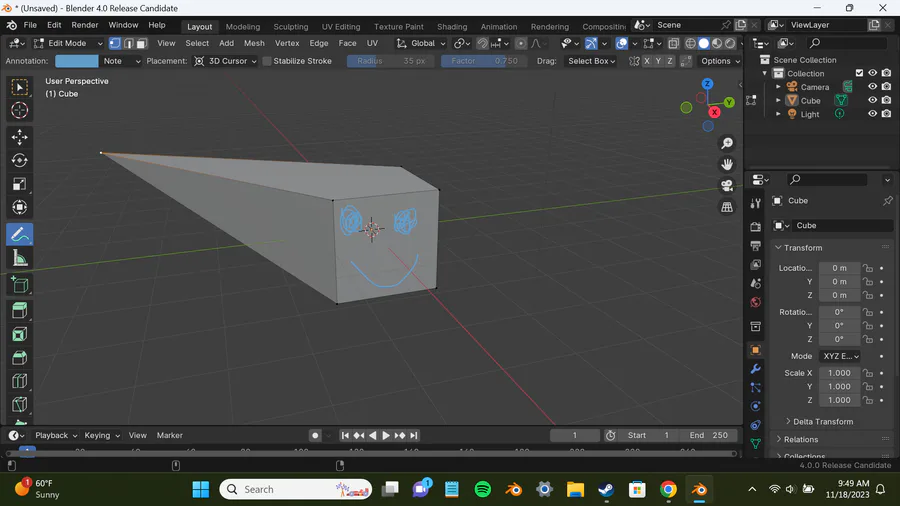Image resolution: width=900 pixels, height=506 pixels.
Task: Open the Note annotation layer dropdown
Action: click(121, 61)
